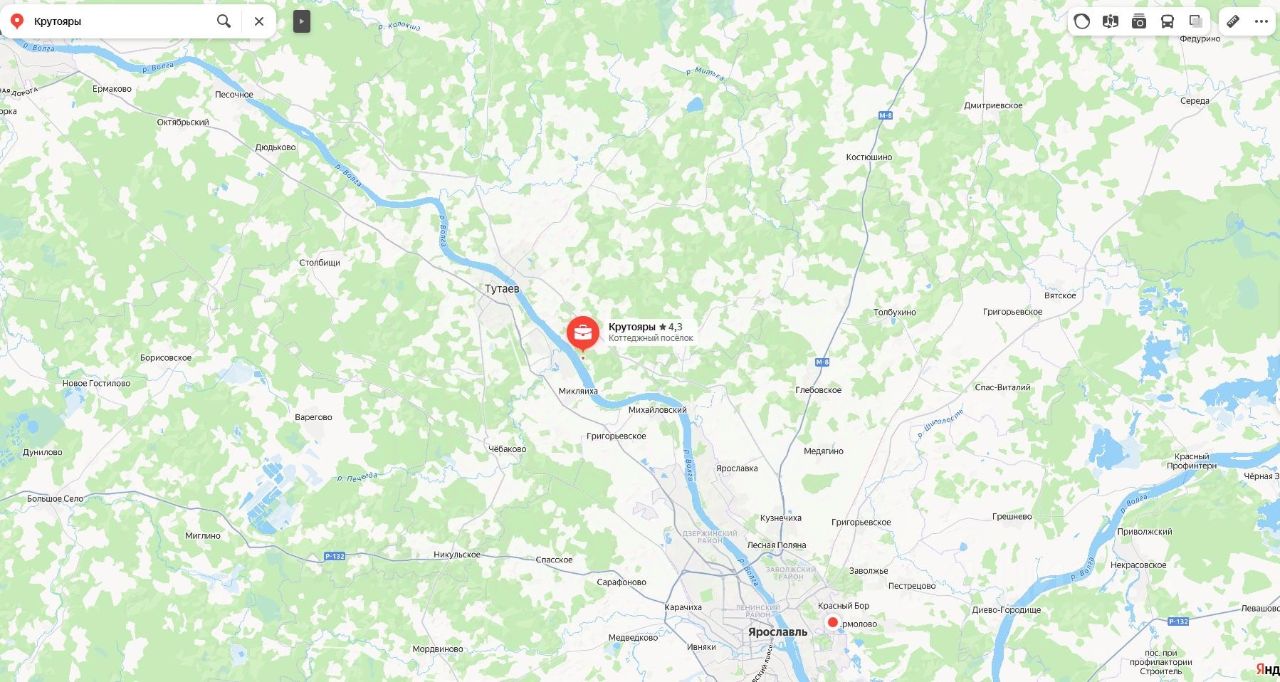This screenshot has width=1280, height=682.
Task: Open the map layers switcher
Action: 1195,21
